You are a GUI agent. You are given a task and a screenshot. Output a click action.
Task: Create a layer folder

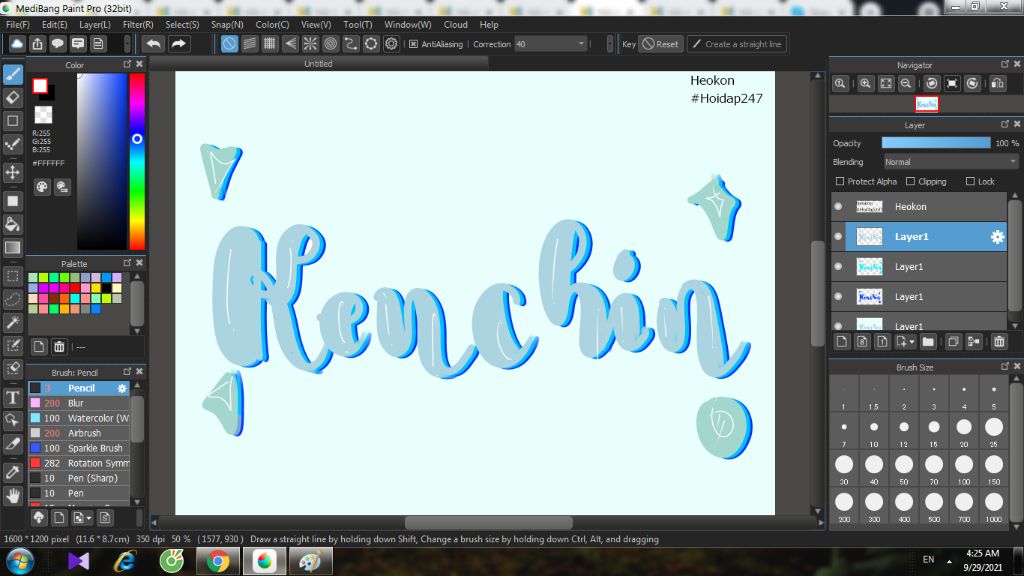click(x=928, y=342)
